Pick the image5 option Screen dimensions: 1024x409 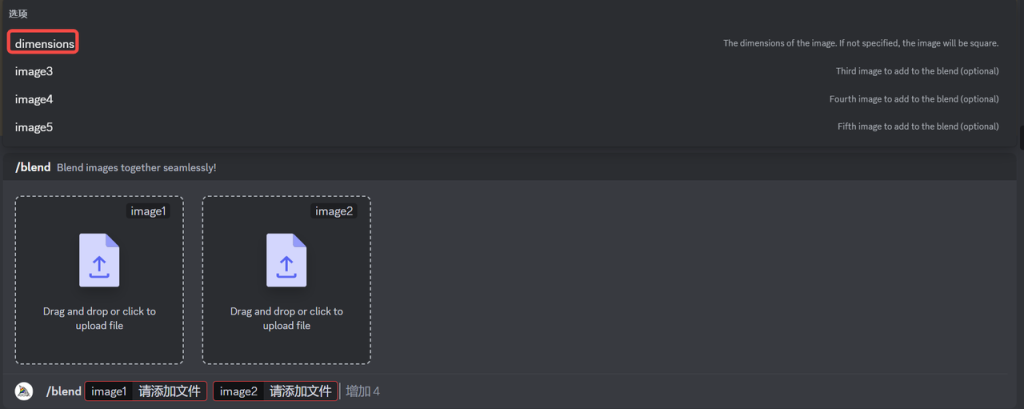click(34, 127)
